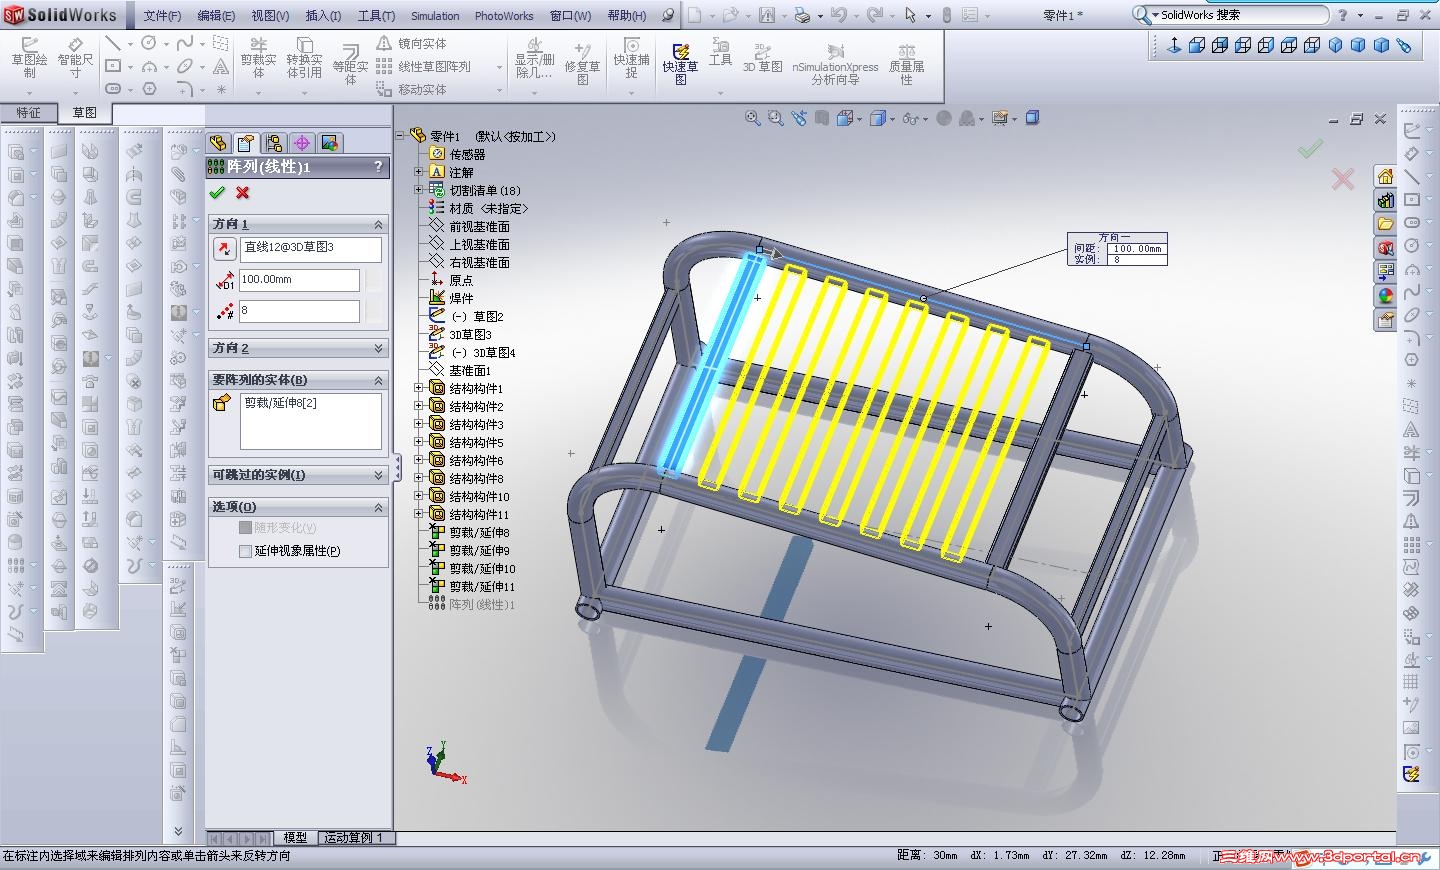Switch to the FeatureManager design tree tab icon
This screenshot has width=1440, height=870.
(218, 143)
